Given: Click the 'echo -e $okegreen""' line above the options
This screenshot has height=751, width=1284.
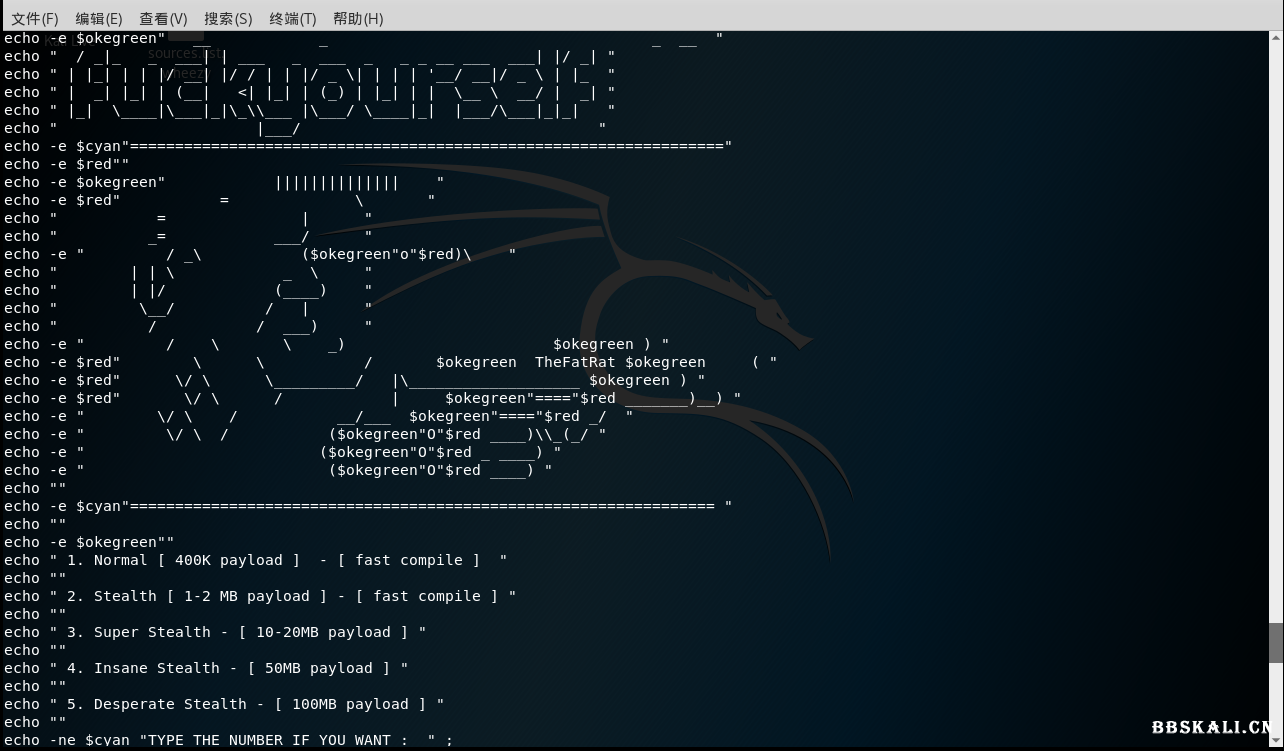Looking at the screenshot, I should (89, 542).
